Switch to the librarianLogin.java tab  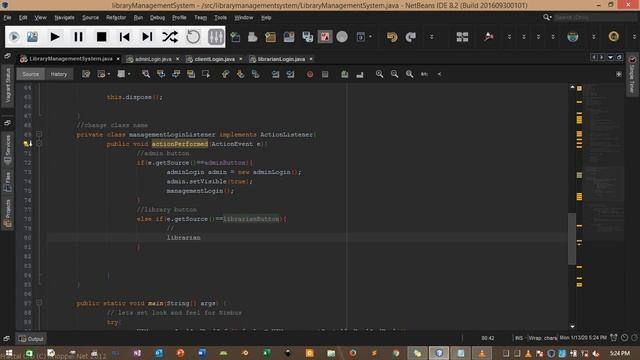[x=281, y=59]
